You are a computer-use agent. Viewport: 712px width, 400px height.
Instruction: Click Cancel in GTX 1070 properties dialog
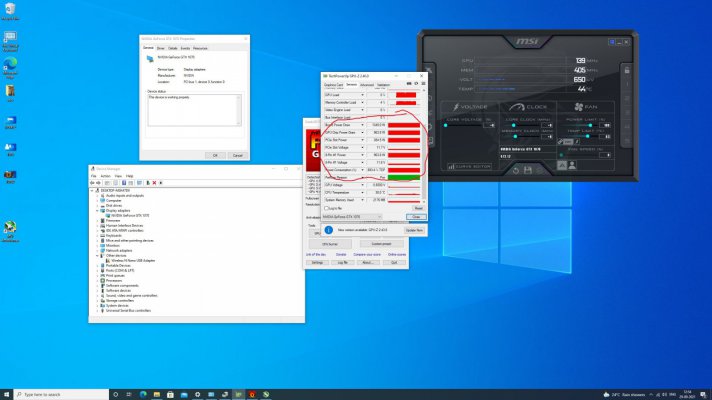coord(237,155)
